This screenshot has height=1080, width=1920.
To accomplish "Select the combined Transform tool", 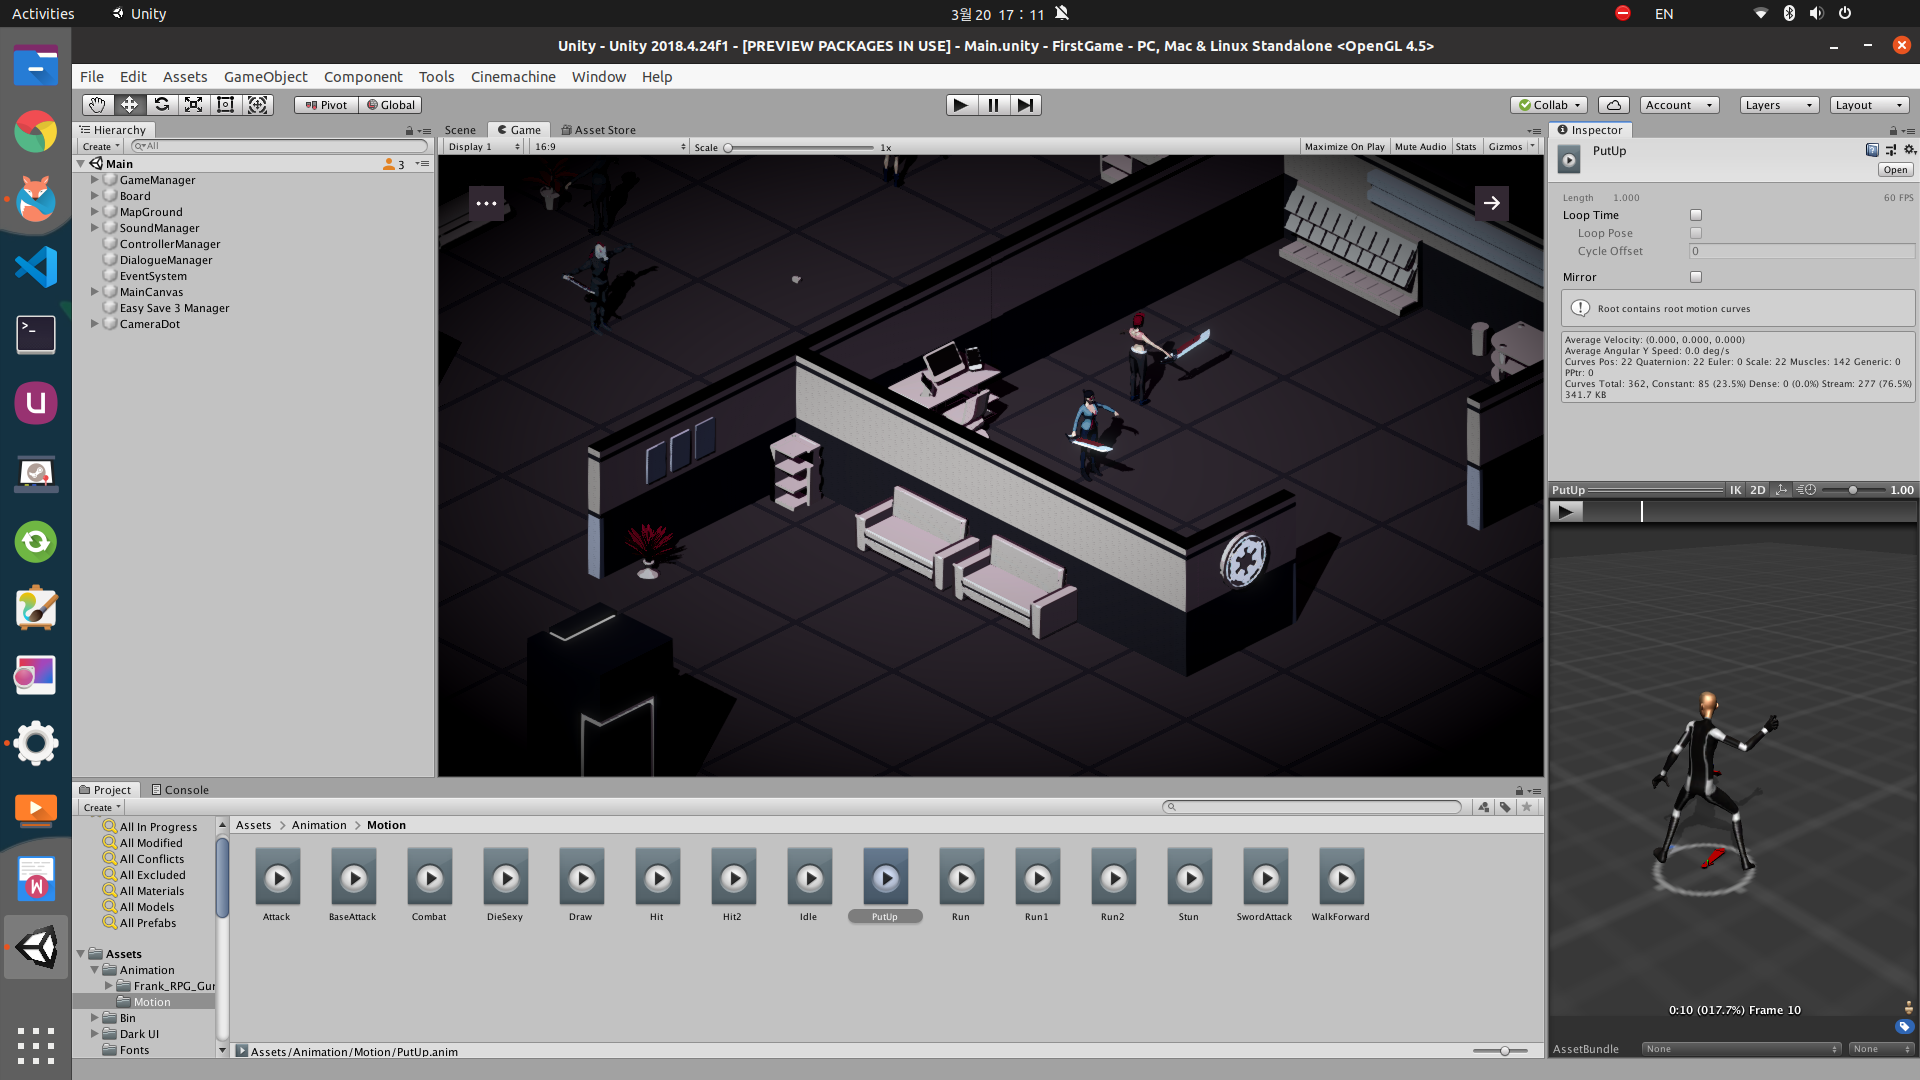I will coord(257,105).
